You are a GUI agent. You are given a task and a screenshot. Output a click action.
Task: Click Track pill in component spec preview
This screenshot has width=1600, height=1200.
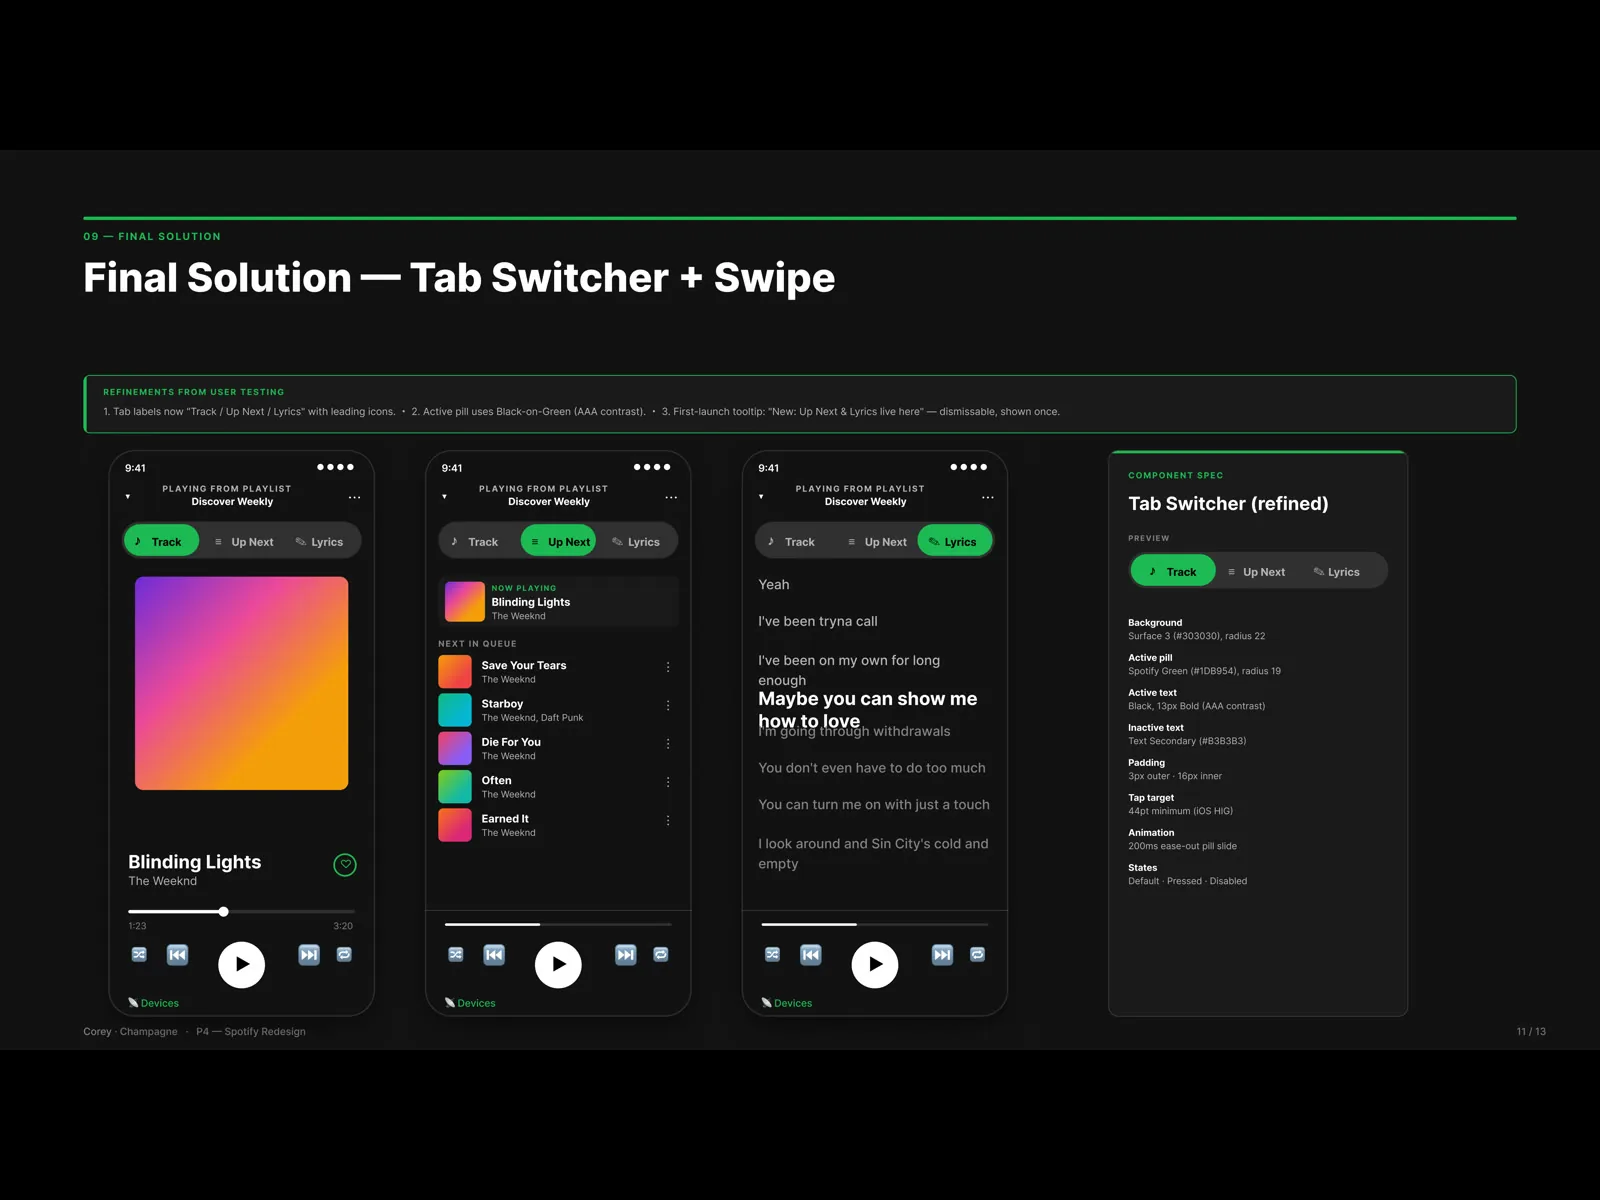(1173, 571)
